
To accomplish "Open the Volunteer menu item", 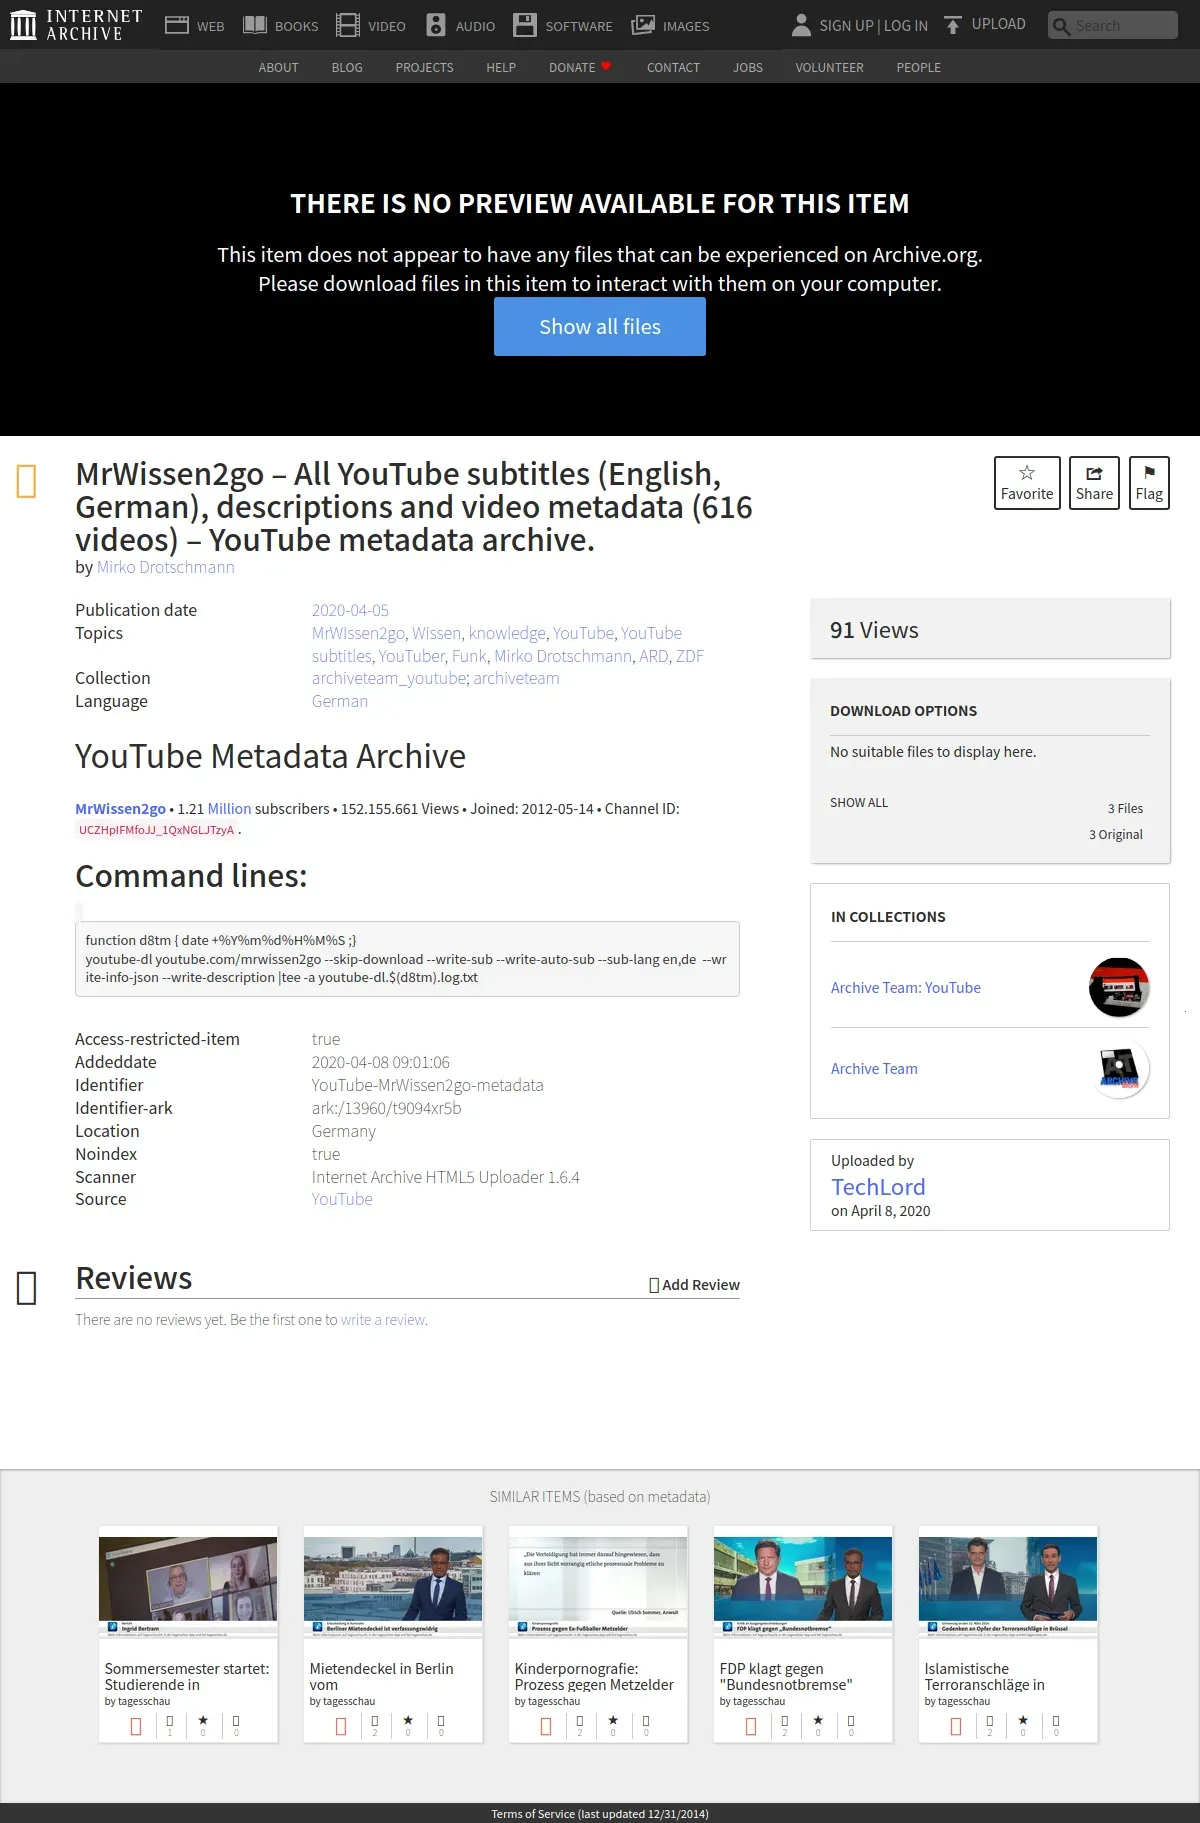I will 829,67.
